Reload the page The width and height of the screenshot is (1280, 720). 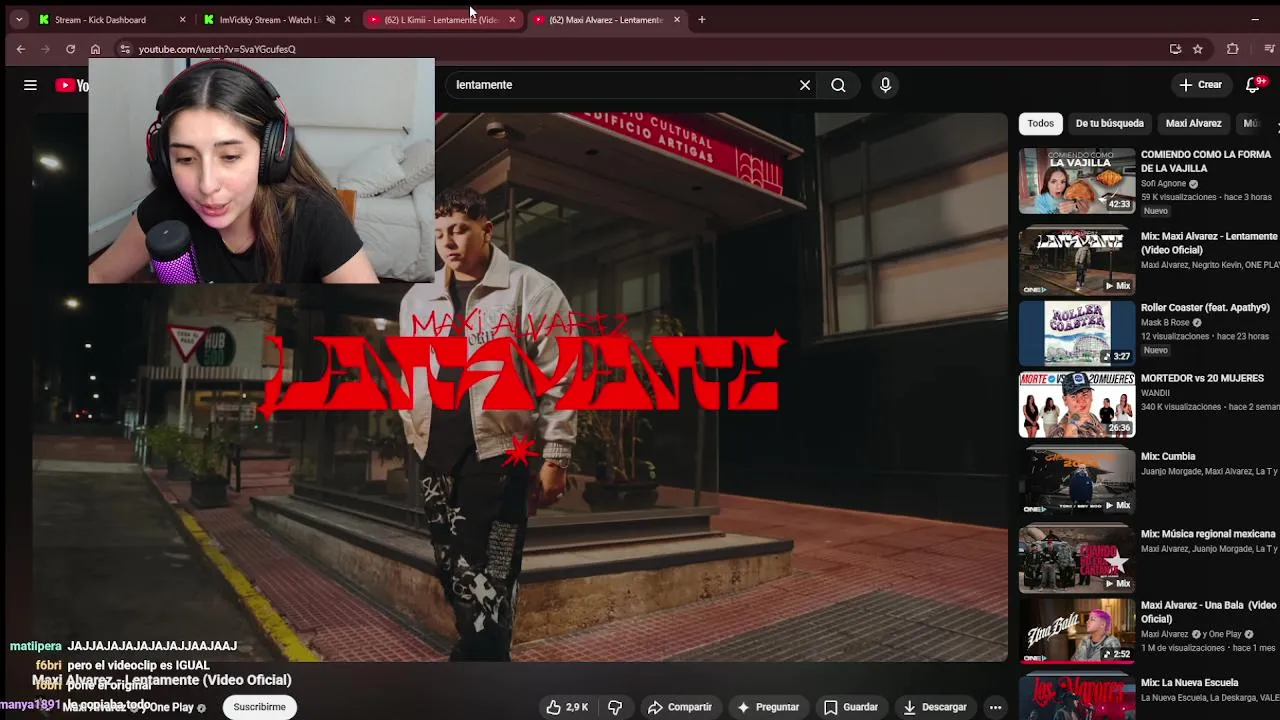coord(70,49)
